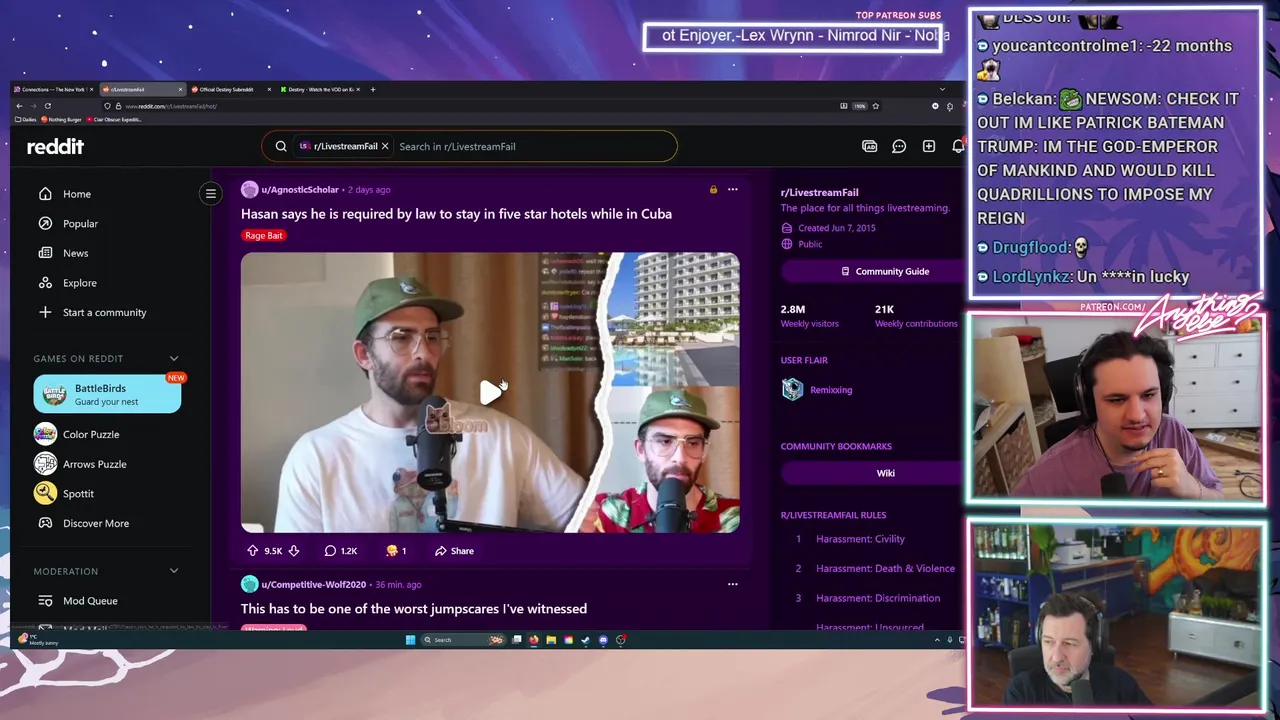1280x720 pixels.
Task: Remove r/LivestreamFail filter from search
Action: tap(385, 146)
